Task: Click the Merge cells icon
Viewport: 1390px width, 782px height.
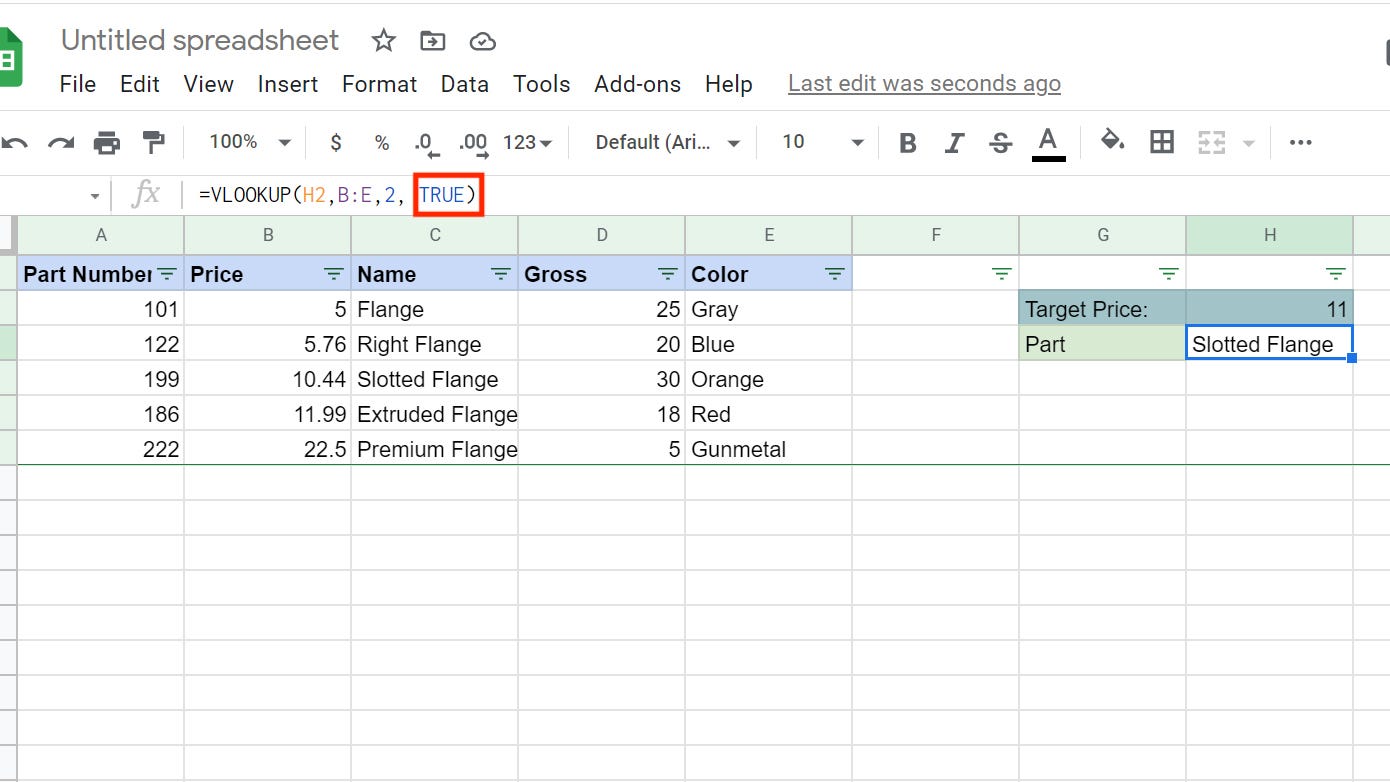Action: coord(1212,143)
